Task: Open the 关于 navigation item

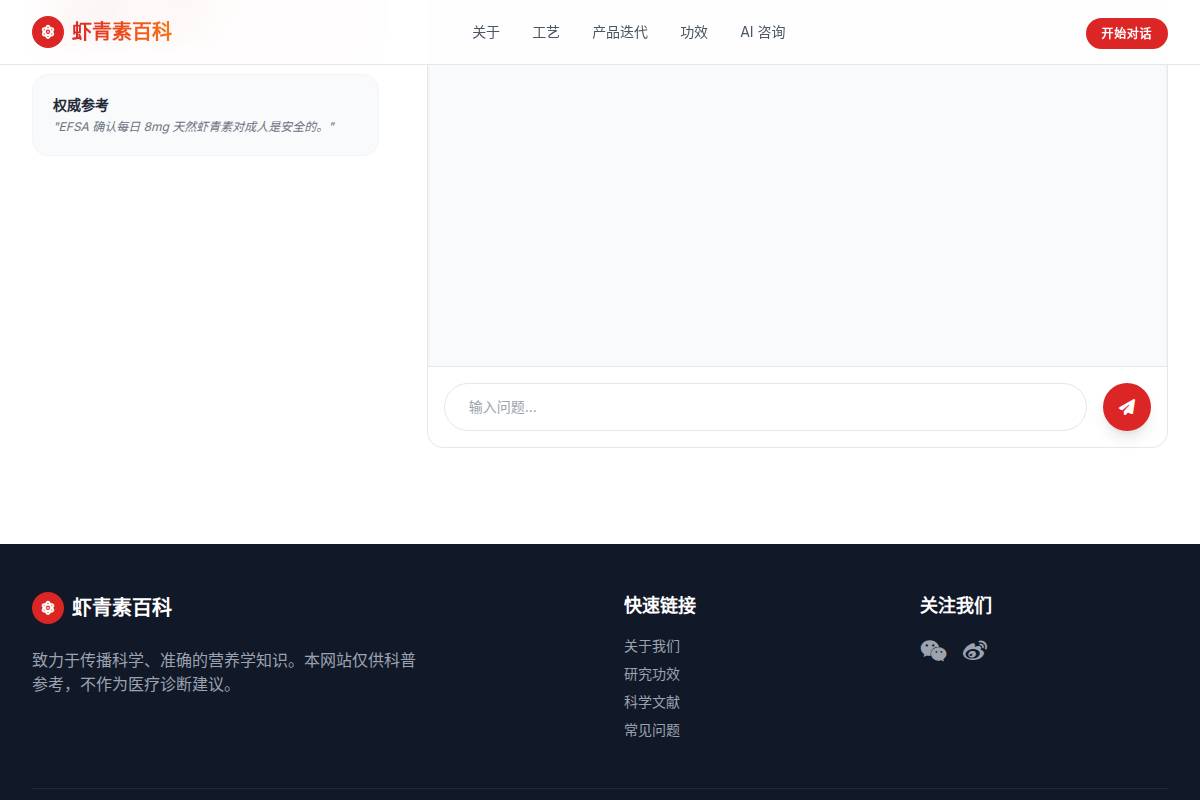Action: [x=486, y=32]
